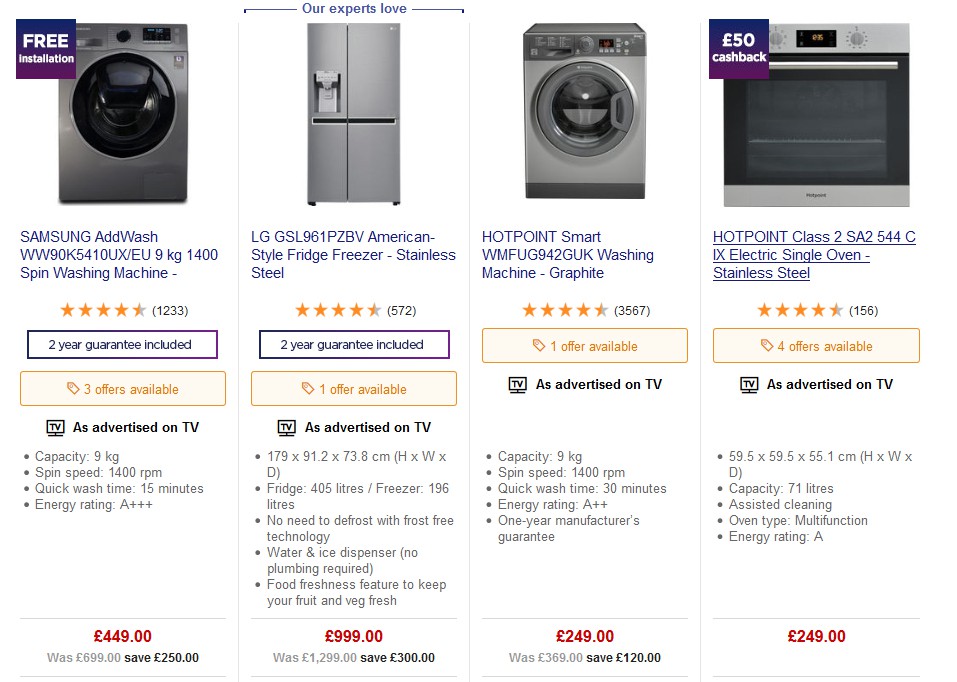Expand LG's 2 year guarantee included banner
Image resolution: width=957 pixels, height=682 pixels.
354,344
